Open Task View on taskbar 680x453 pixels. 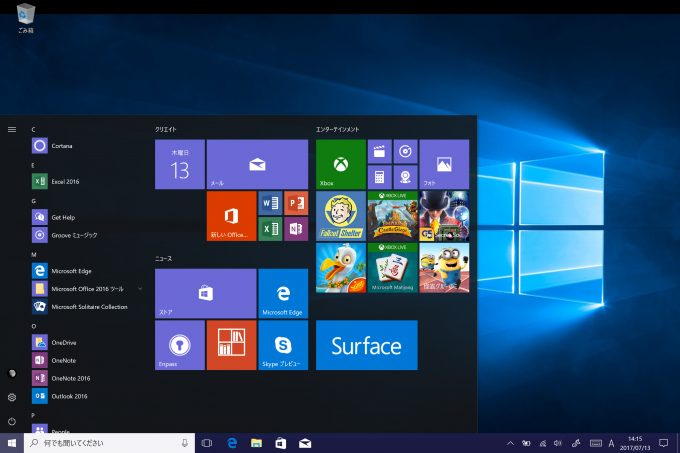coord(207,443)
